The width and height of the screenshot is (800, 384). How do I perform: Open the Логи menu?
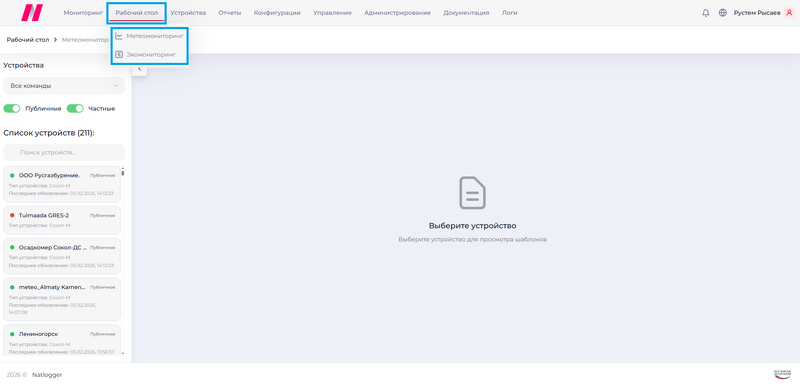pos(509,13)
